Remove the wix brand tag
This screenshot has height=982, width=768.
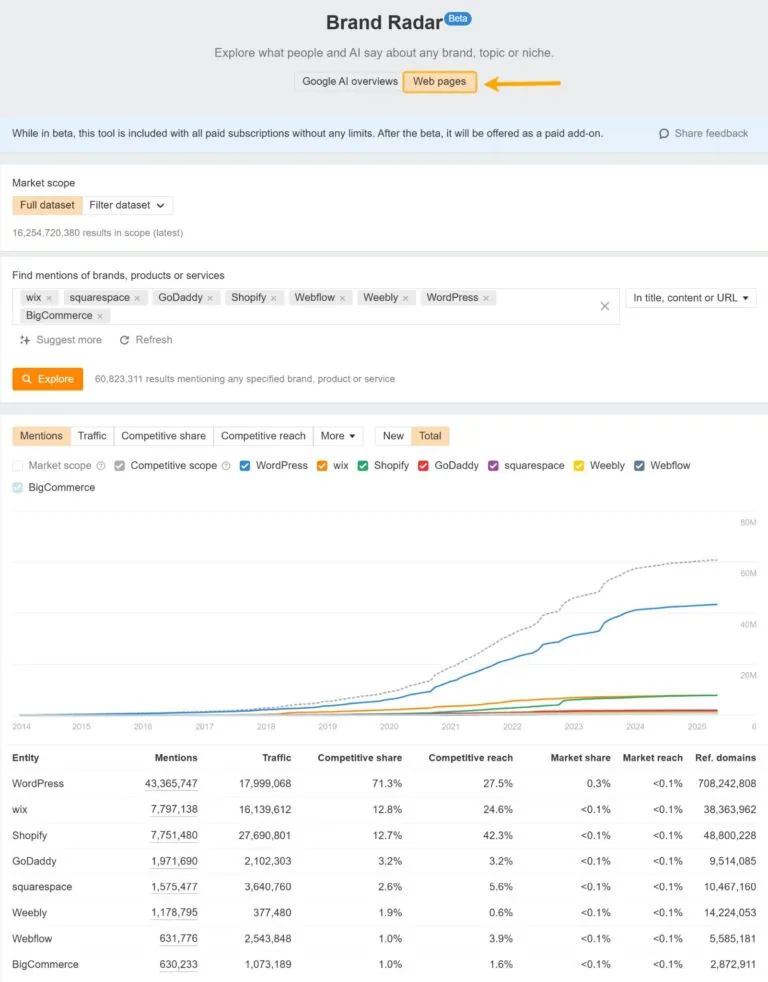(49, 298)
